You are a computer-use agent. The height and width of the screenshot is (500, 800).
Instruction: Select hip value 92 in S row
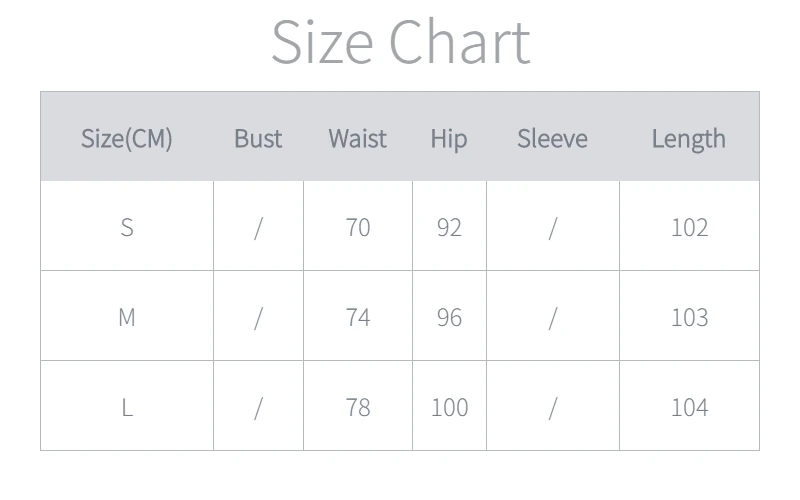click(x=449, y=227)
